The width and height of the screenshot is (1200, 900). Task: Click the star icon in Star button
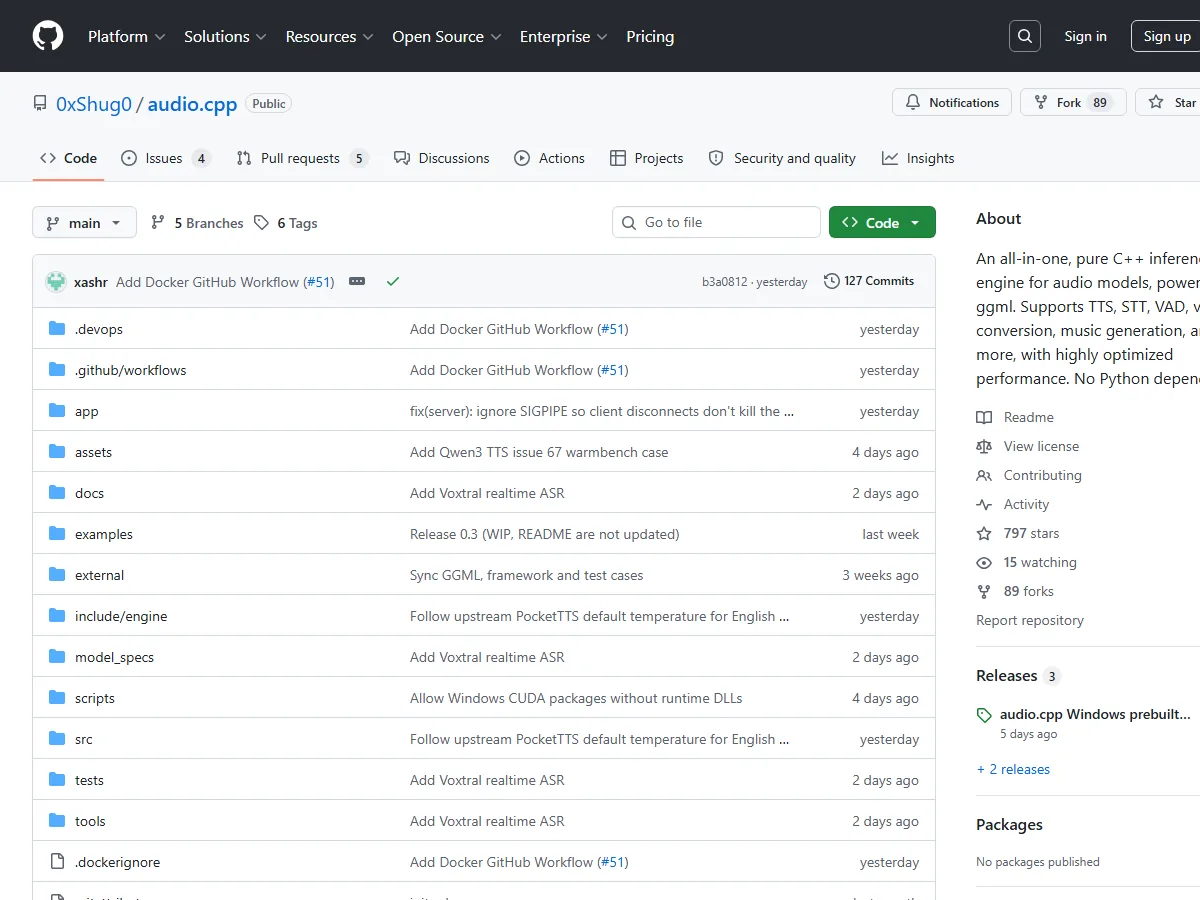coord(1156,102)
